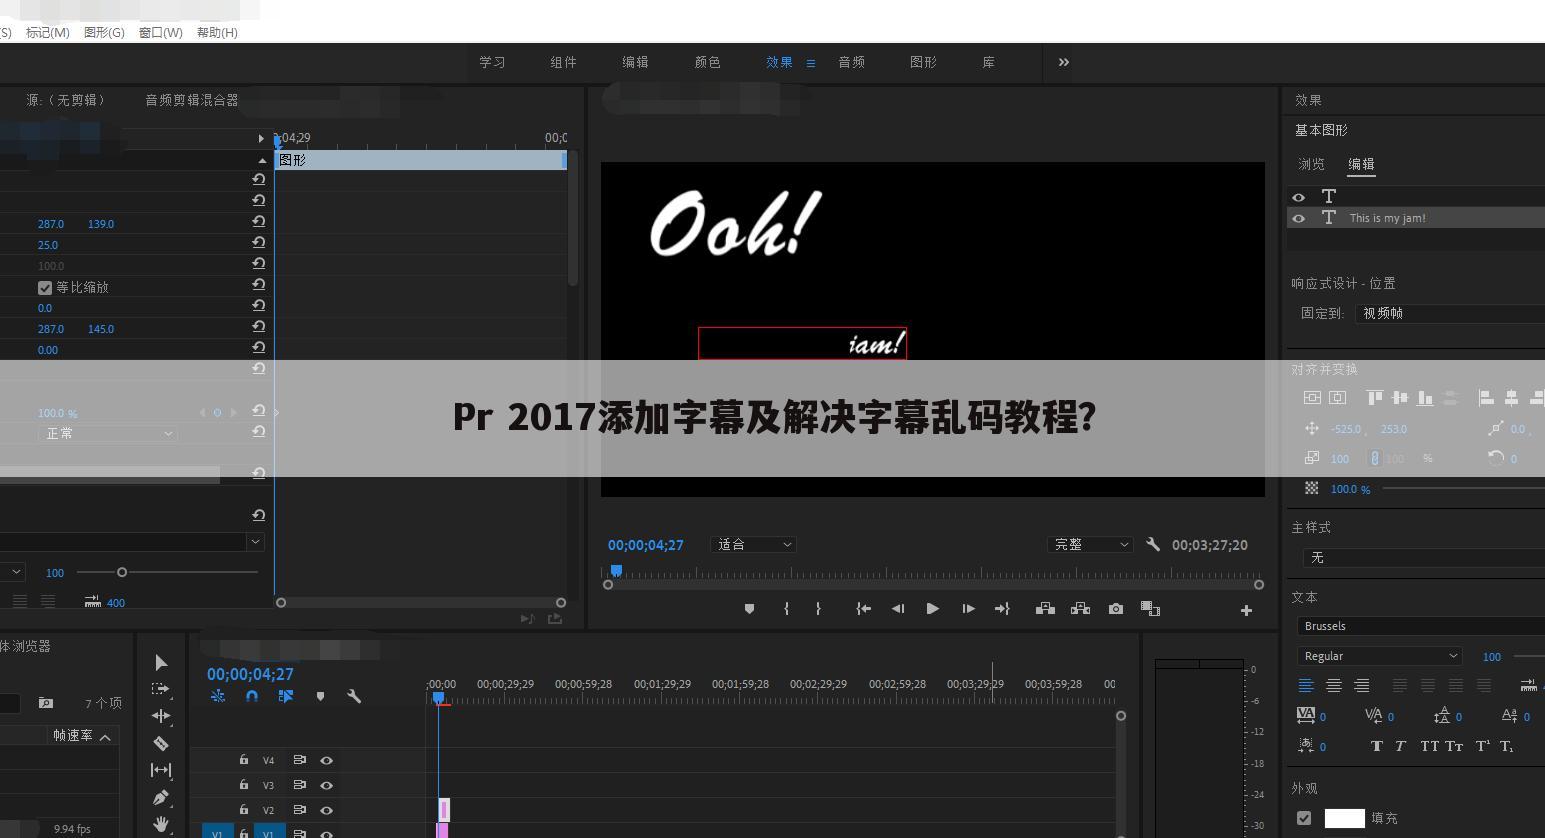The width and height of the screenshot is (1545, 838).
Task: Mark Out point in Program monitor
Action: (818, 609)
